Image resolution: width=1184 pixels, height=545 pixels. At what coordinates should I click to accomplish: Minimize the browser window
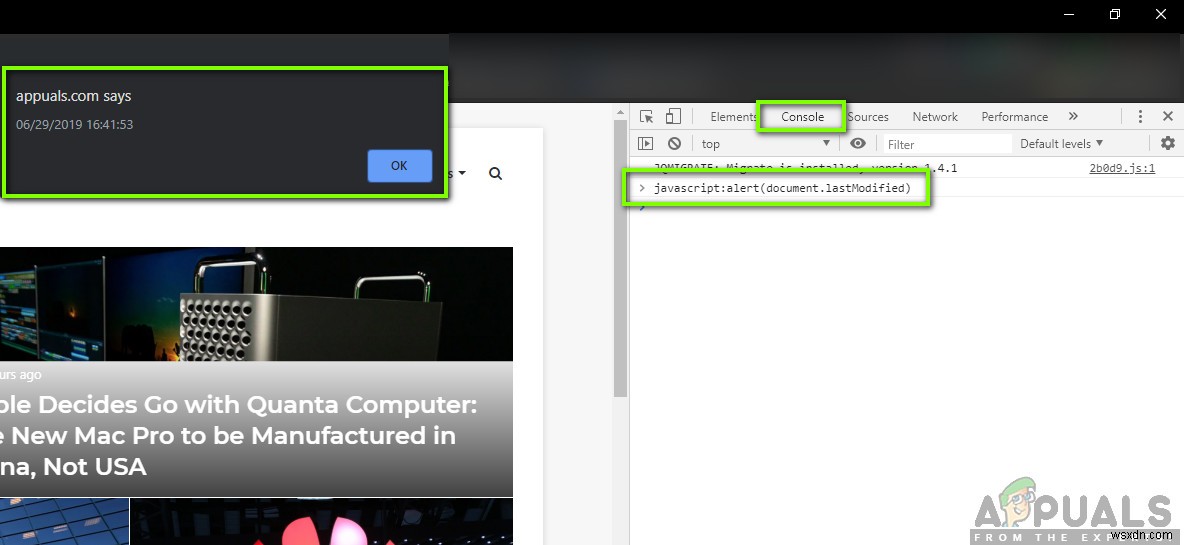(1068, 14)
